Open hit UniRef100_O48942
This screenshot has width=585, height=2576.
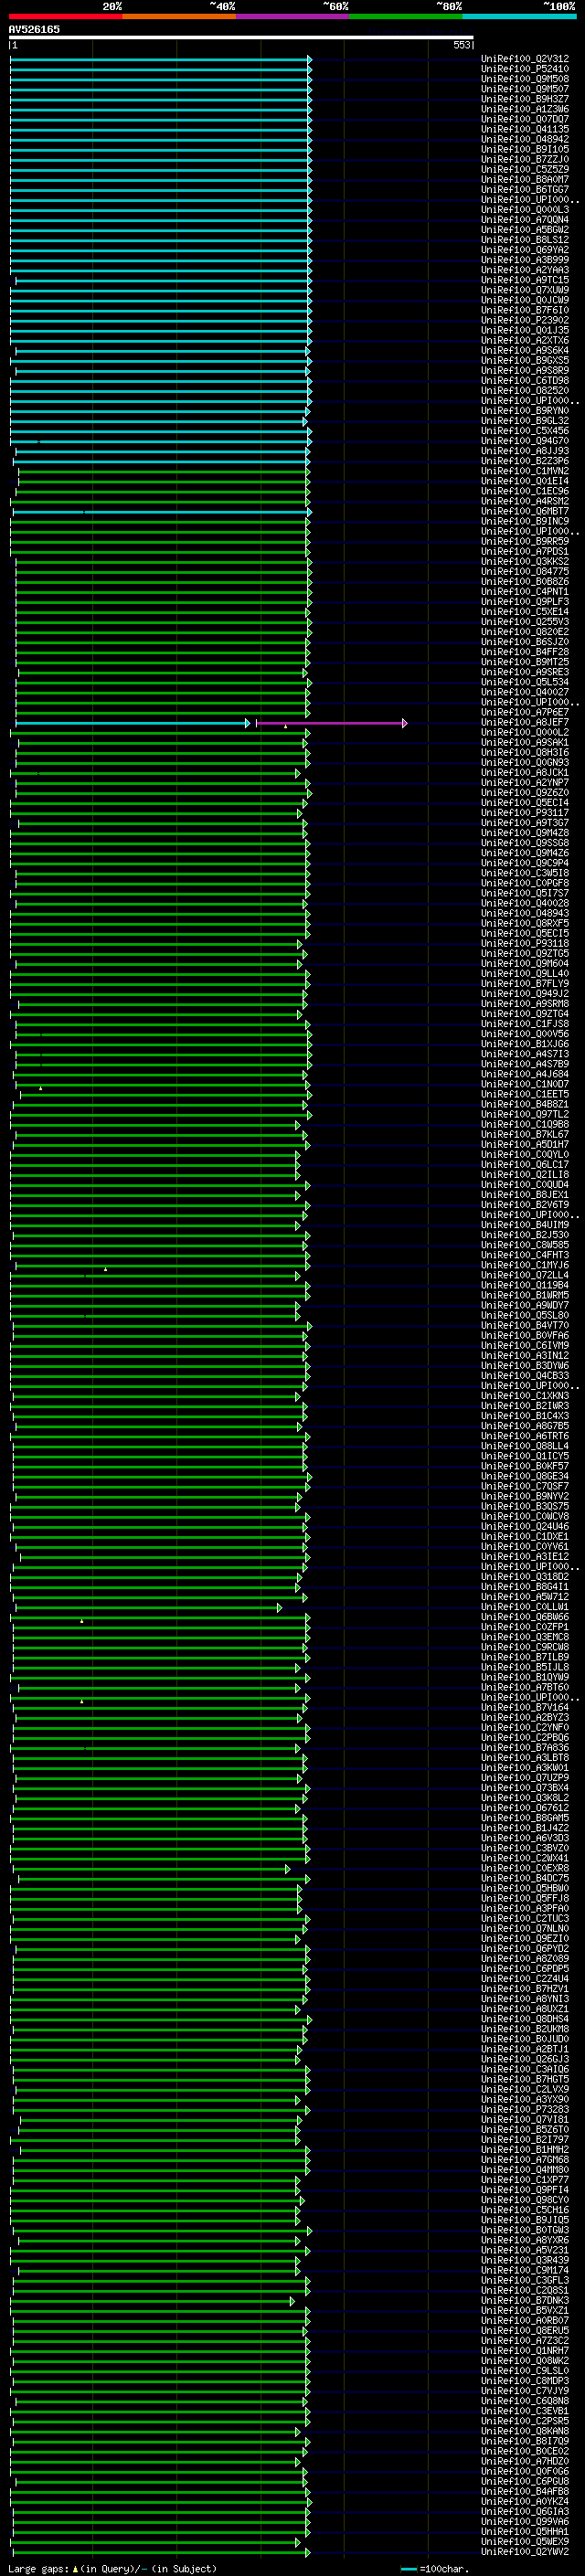pos(525,139)
